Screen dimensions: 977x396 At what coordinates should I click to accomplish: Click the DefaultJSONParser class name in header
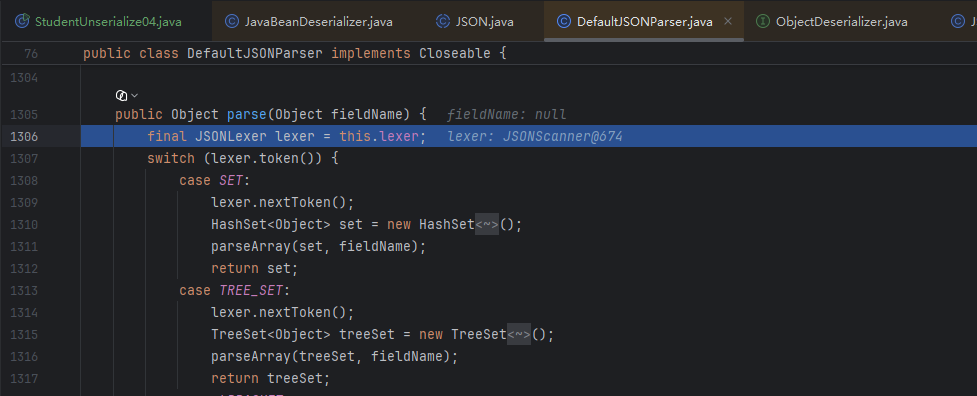coord(255,54)
